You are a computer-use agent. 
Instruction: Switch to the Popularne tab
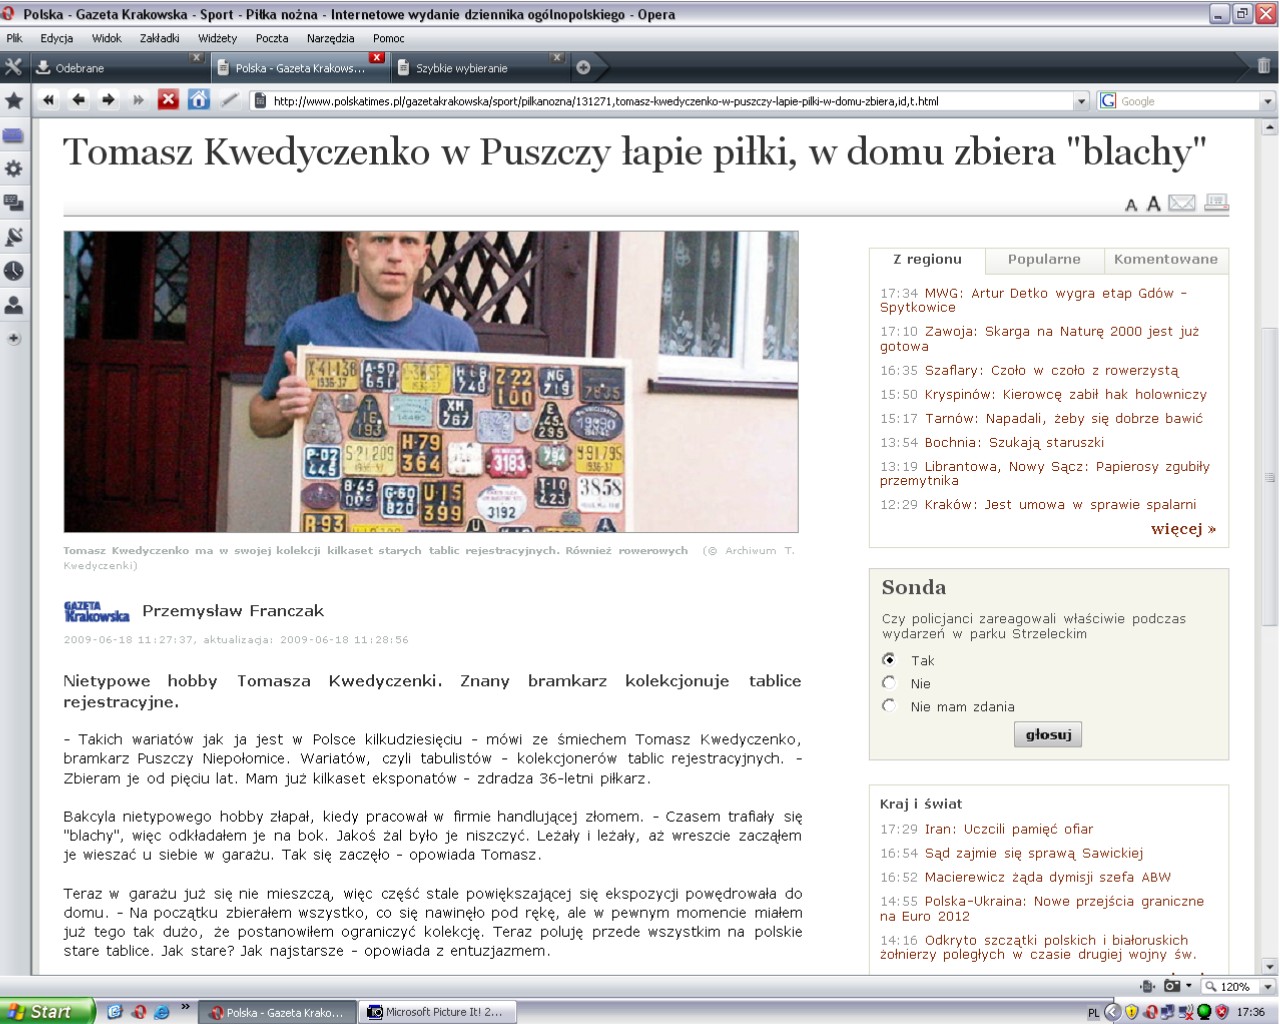point(1044,259)
